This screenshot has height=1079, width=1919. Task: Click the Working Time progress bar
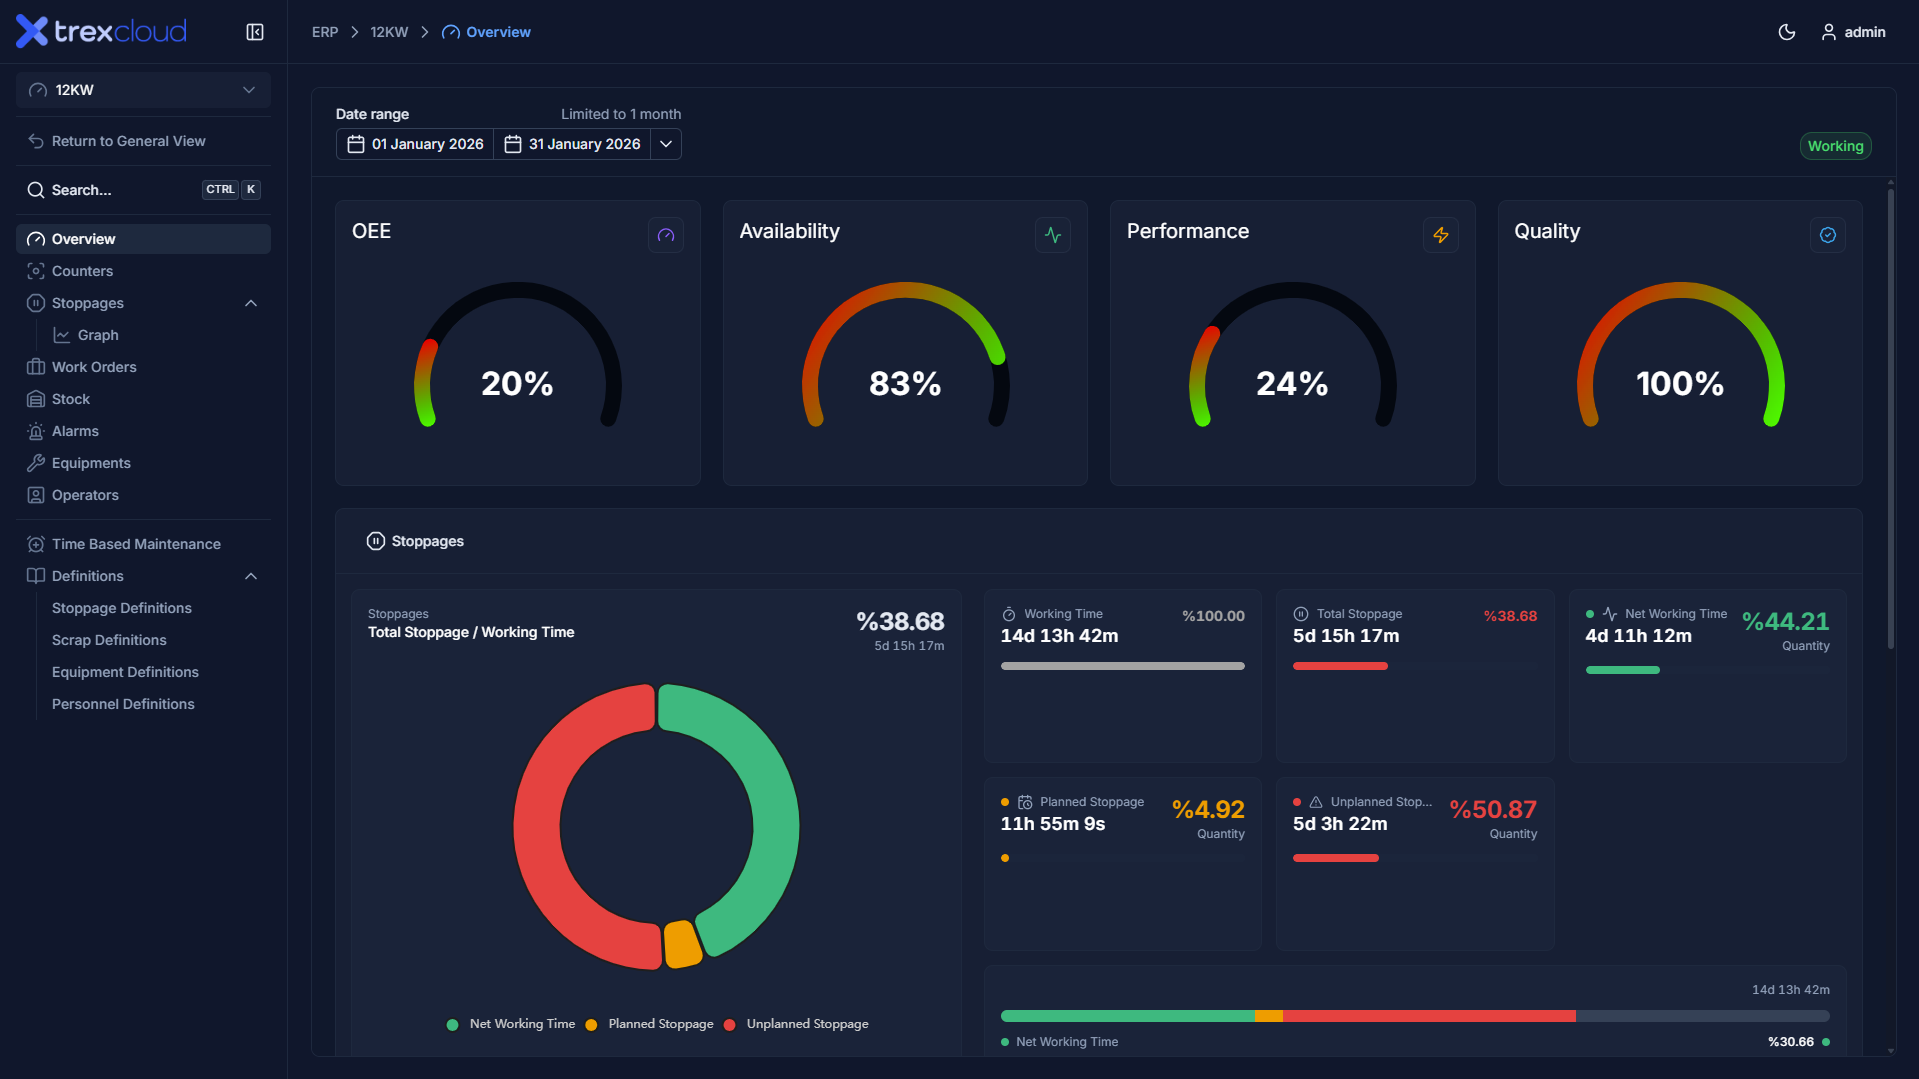(1123, 666)
